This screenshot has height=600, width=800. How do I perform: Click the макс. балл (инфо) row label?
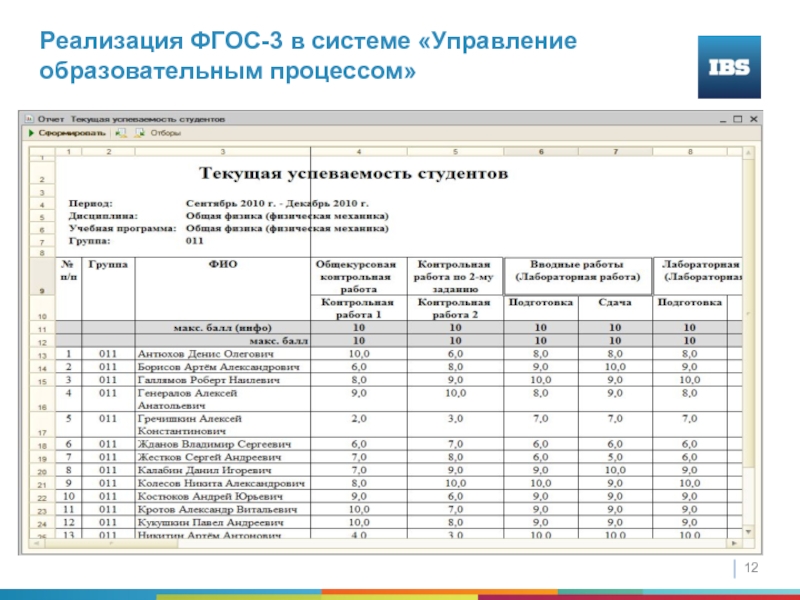222,328
